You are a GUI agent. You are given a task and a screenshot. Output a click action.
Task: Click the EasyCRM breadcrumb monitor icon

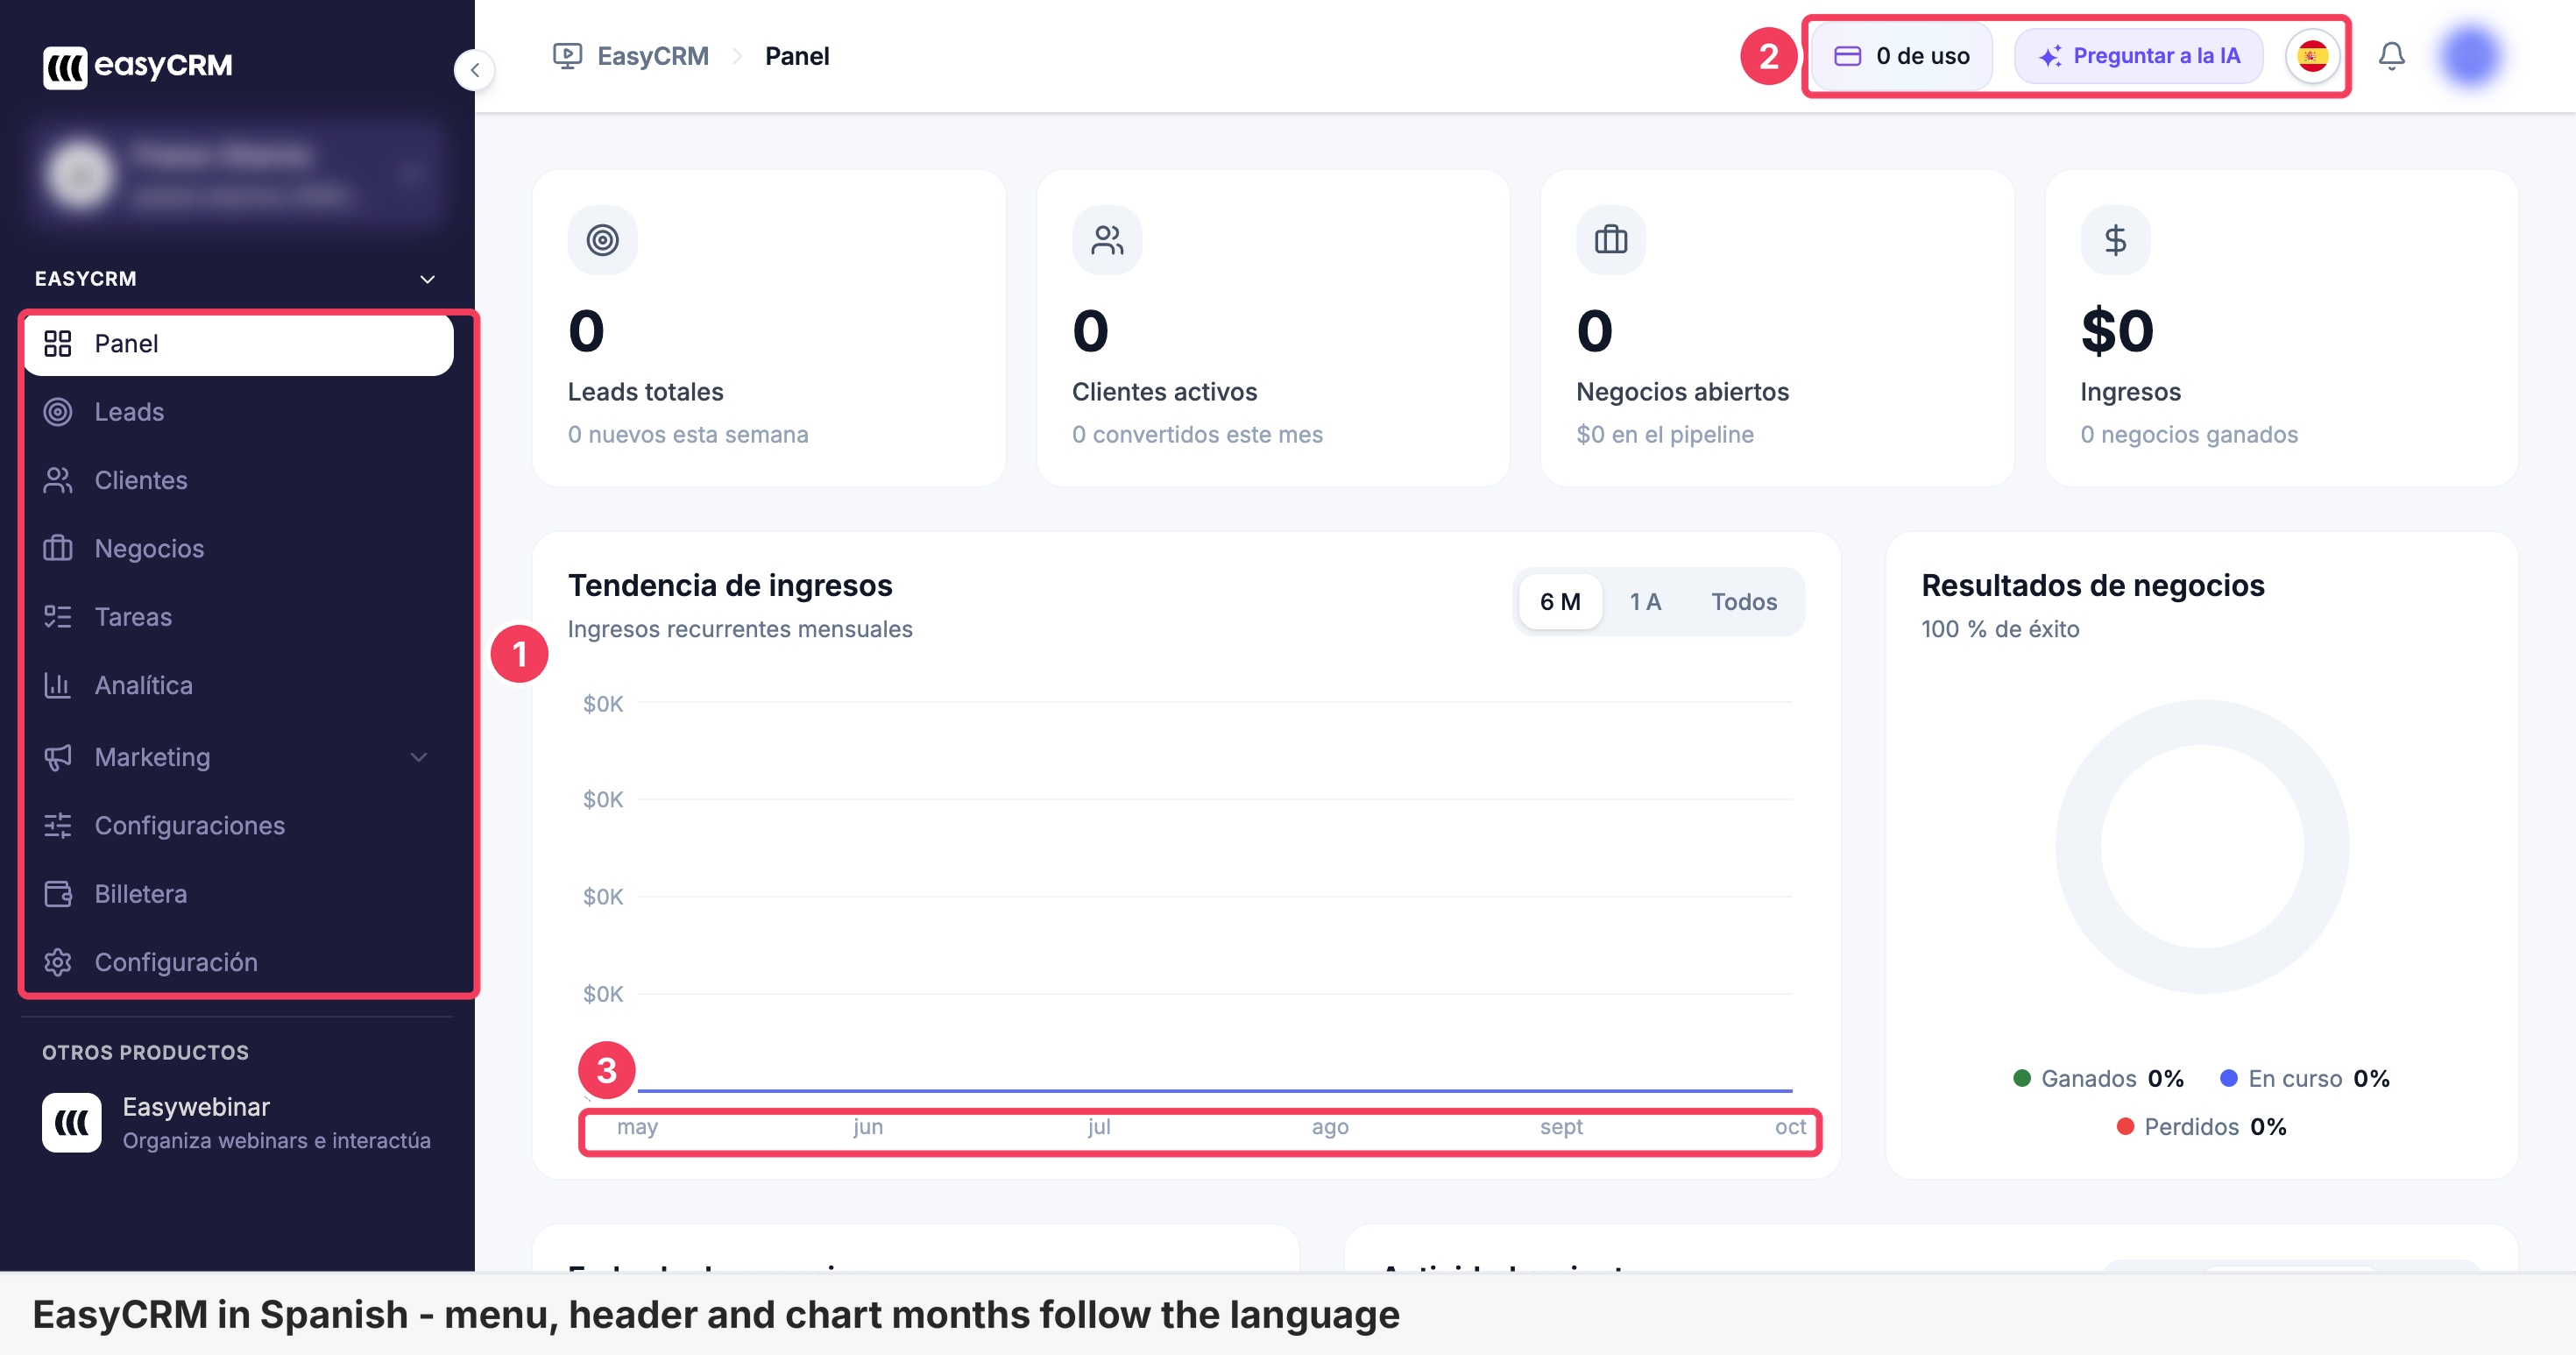(567, 56)
